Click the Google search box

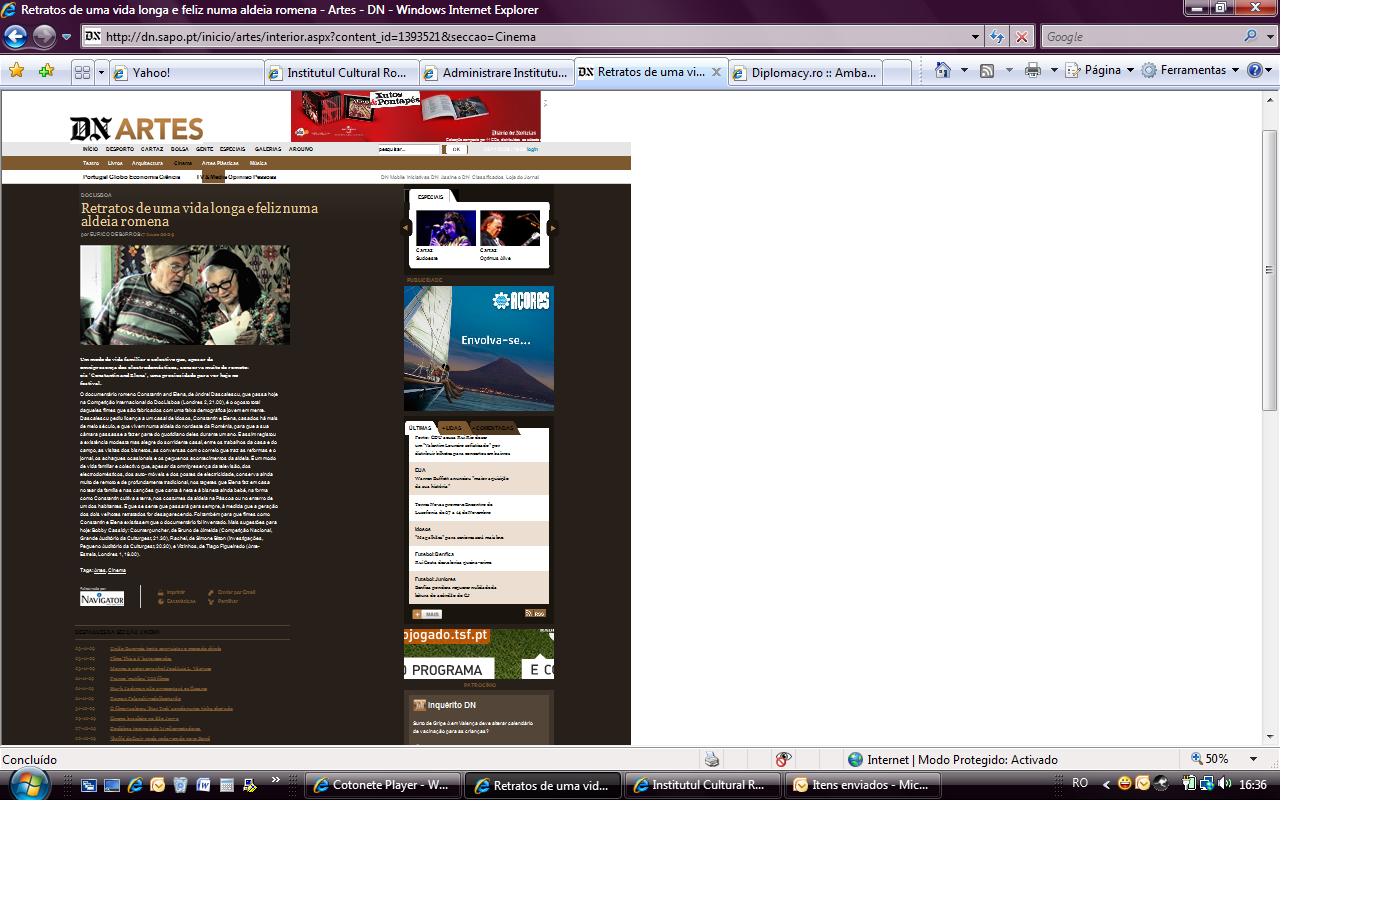(x=1140, y=37)
